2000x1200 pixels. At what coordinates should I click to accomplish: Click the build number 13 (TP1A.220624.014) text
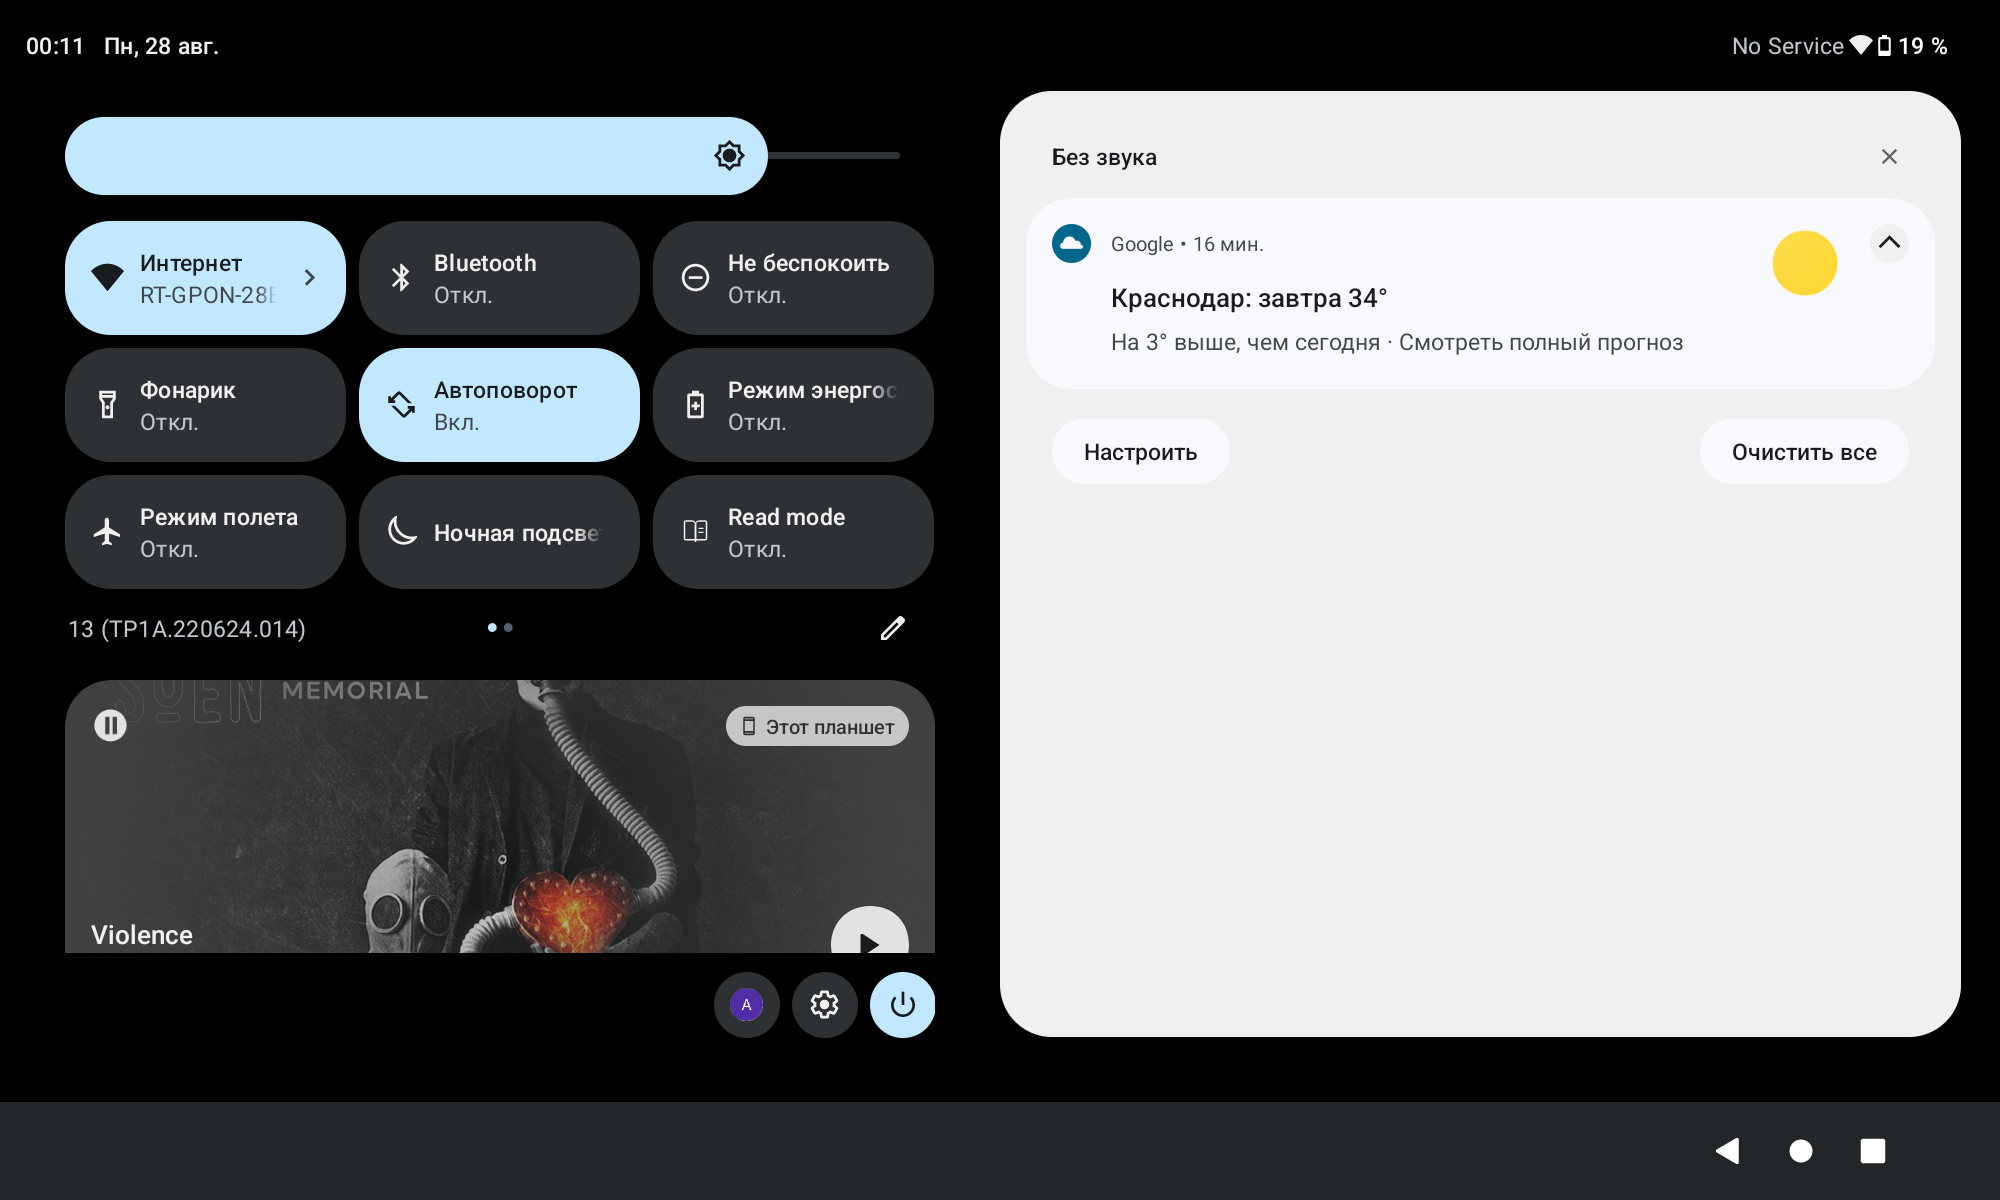coord(187,629)
